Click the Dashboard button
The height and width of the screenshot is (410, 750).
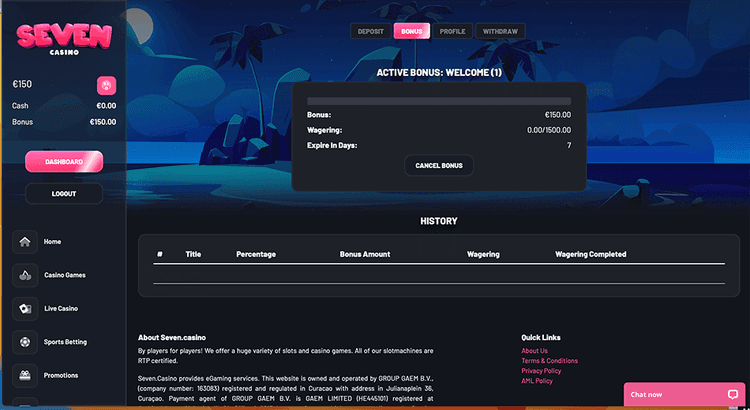click(64, 162)
